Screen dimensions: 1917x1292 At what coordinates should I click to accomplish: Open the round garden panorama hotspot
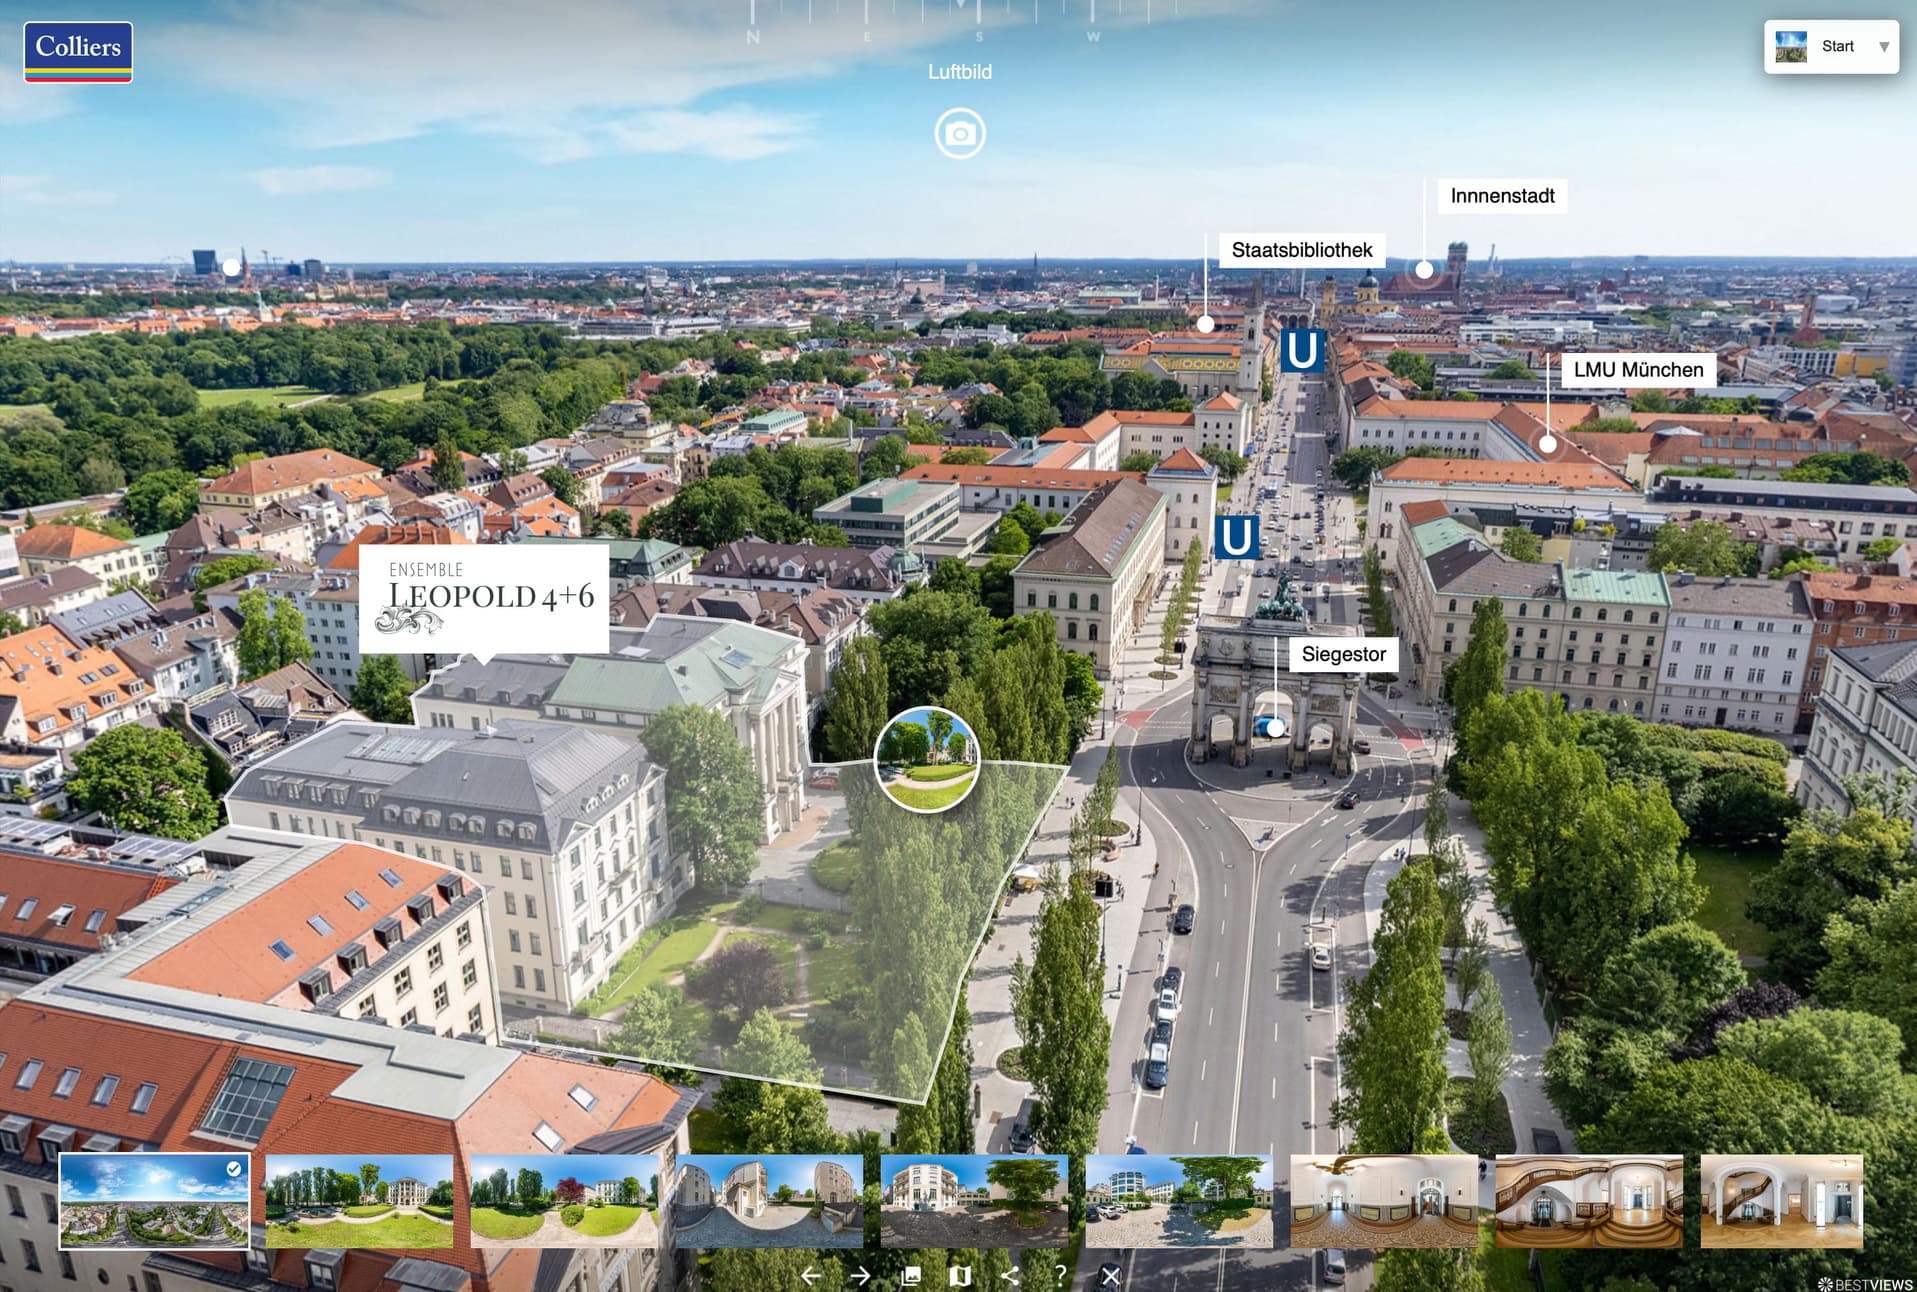coord(927,759)
